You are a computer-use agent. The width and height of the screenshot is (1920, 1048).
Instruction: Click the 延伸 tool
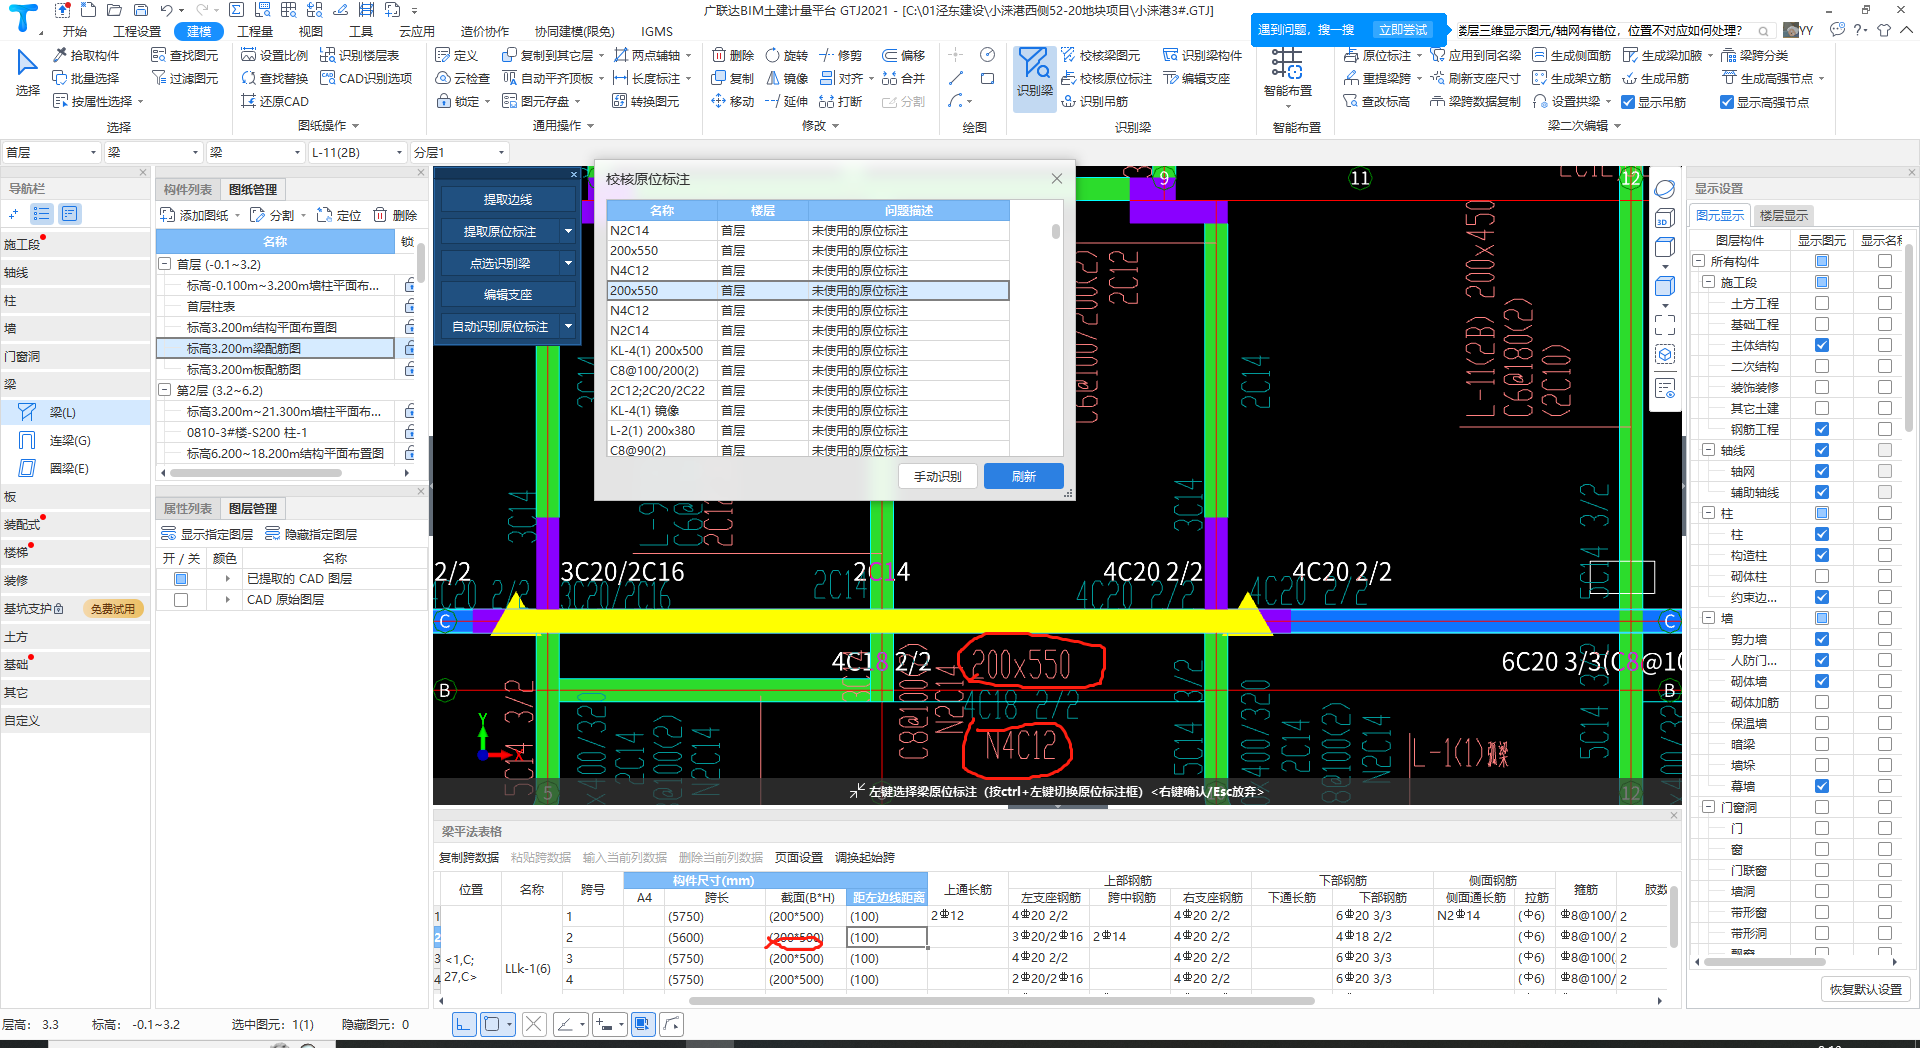click(x=786, y=101)
